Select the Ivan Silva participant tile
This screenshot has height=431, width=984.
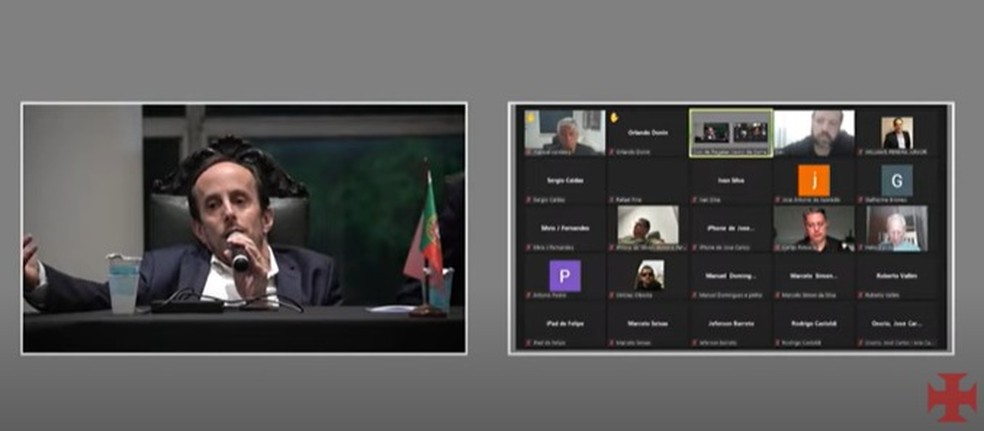730,181
